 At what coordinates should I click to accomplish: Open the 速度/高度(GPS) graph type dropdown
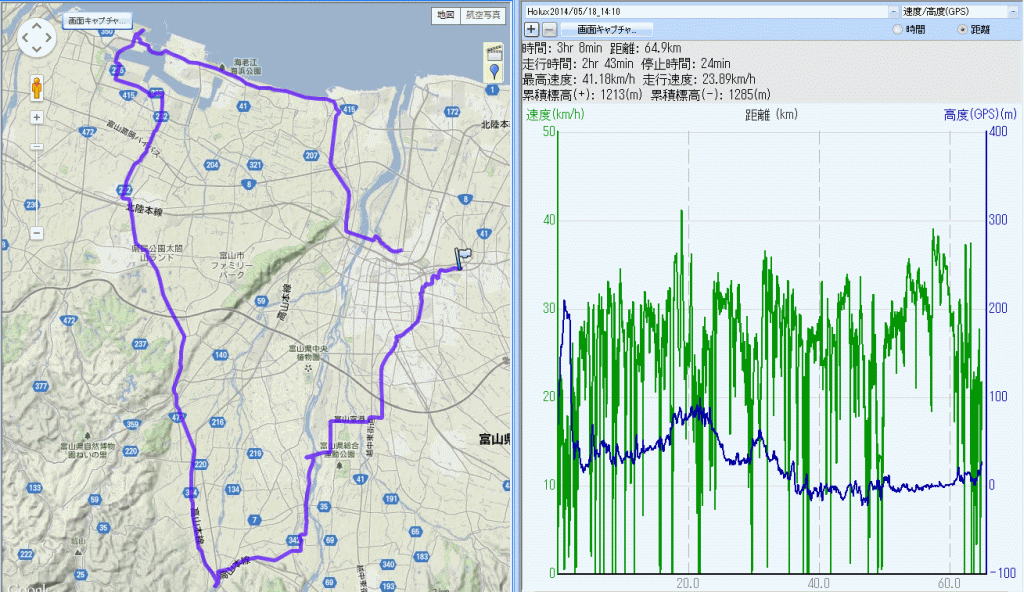(1013, 11)
